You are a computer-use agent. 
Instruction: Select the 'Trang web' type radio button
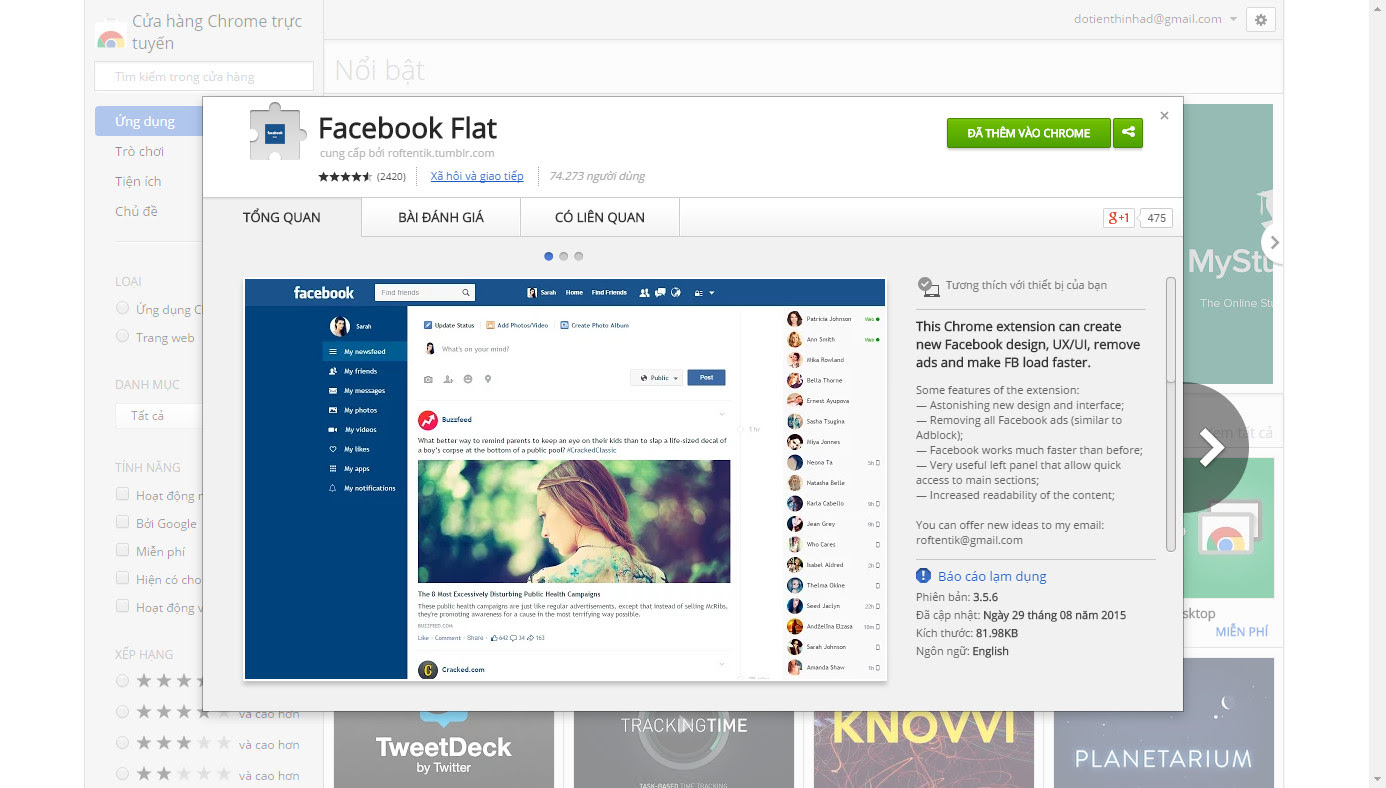click(122, 336)
